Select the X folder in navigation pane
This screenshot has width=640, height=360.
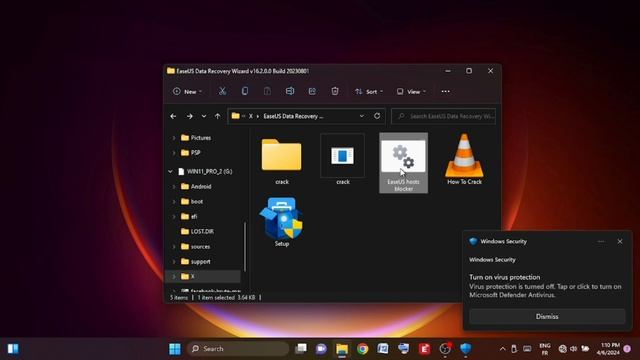pos(203,276)
